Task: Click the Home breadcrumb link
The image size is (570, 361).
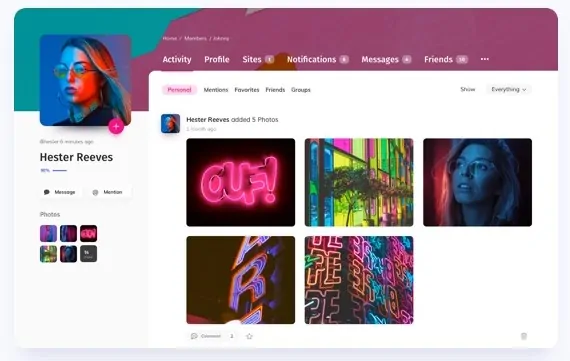Action: coord(170,38)
